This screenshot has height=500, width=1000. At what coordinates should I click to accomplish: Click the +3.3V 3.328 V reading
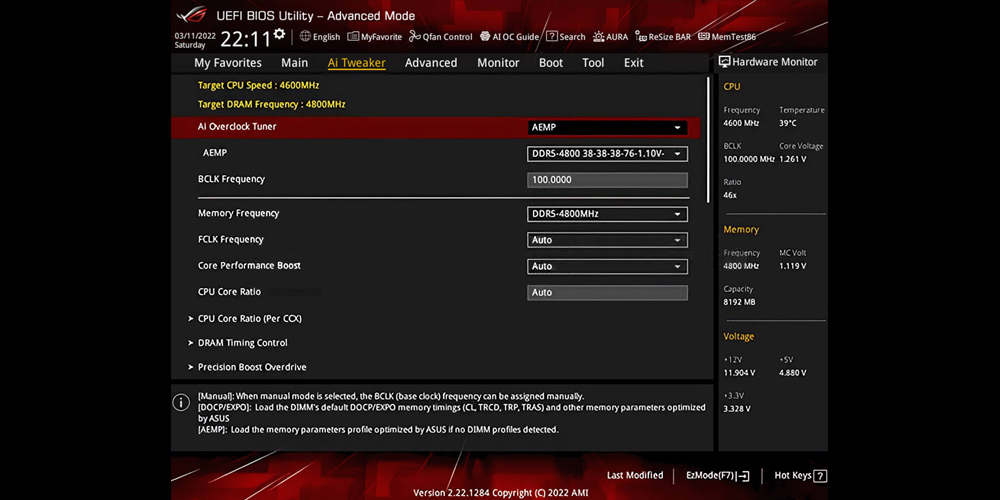click(x=737, y=409)
